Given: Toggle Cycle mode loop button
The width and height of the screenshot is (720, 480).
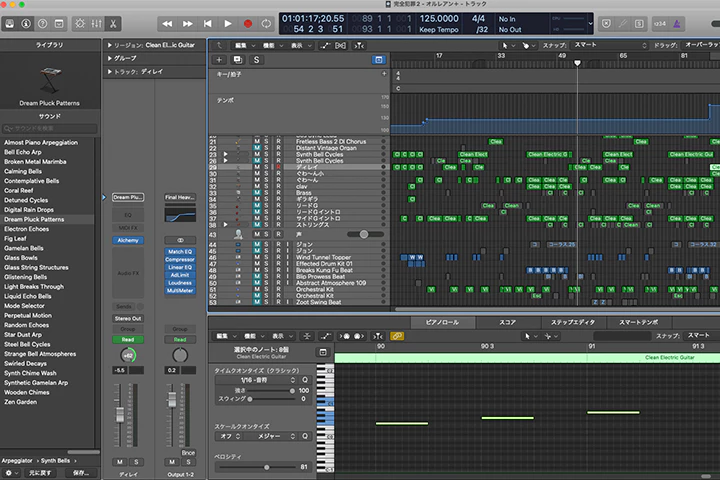Looking at the screenshot, I should pos(266,23).
